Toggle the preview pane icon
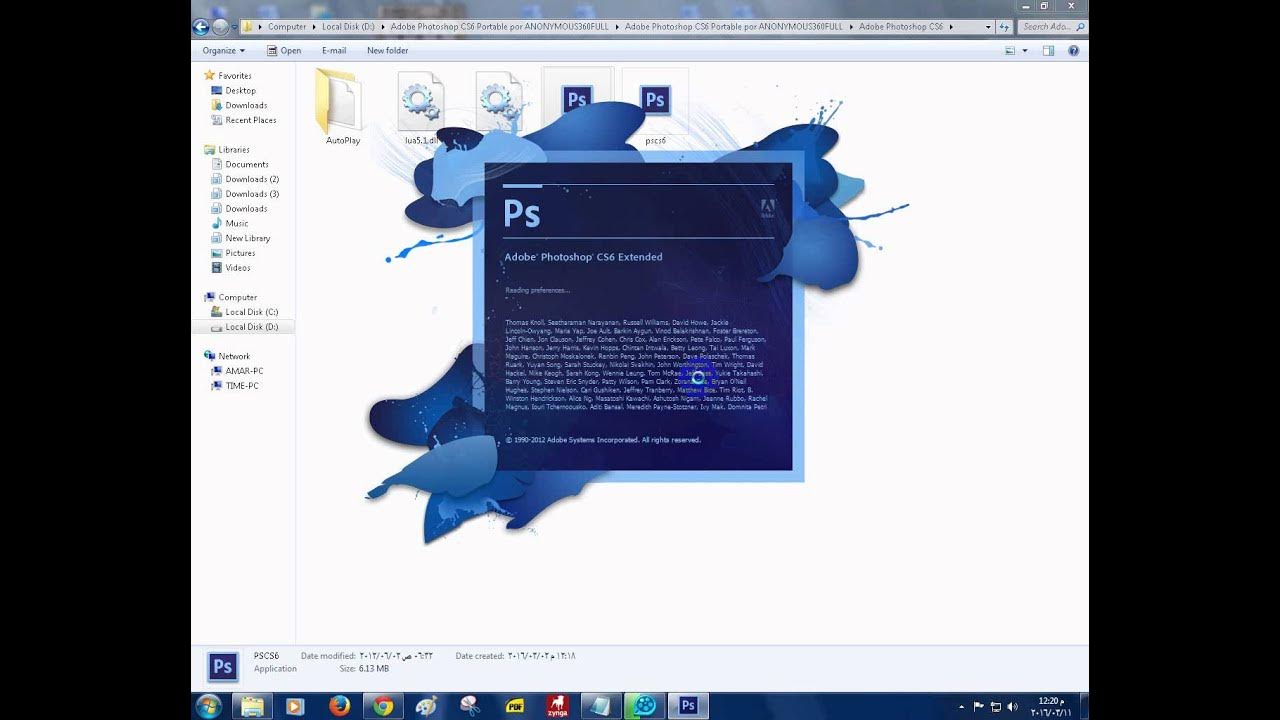The image size is (1280, 720). coord(1048,50)
